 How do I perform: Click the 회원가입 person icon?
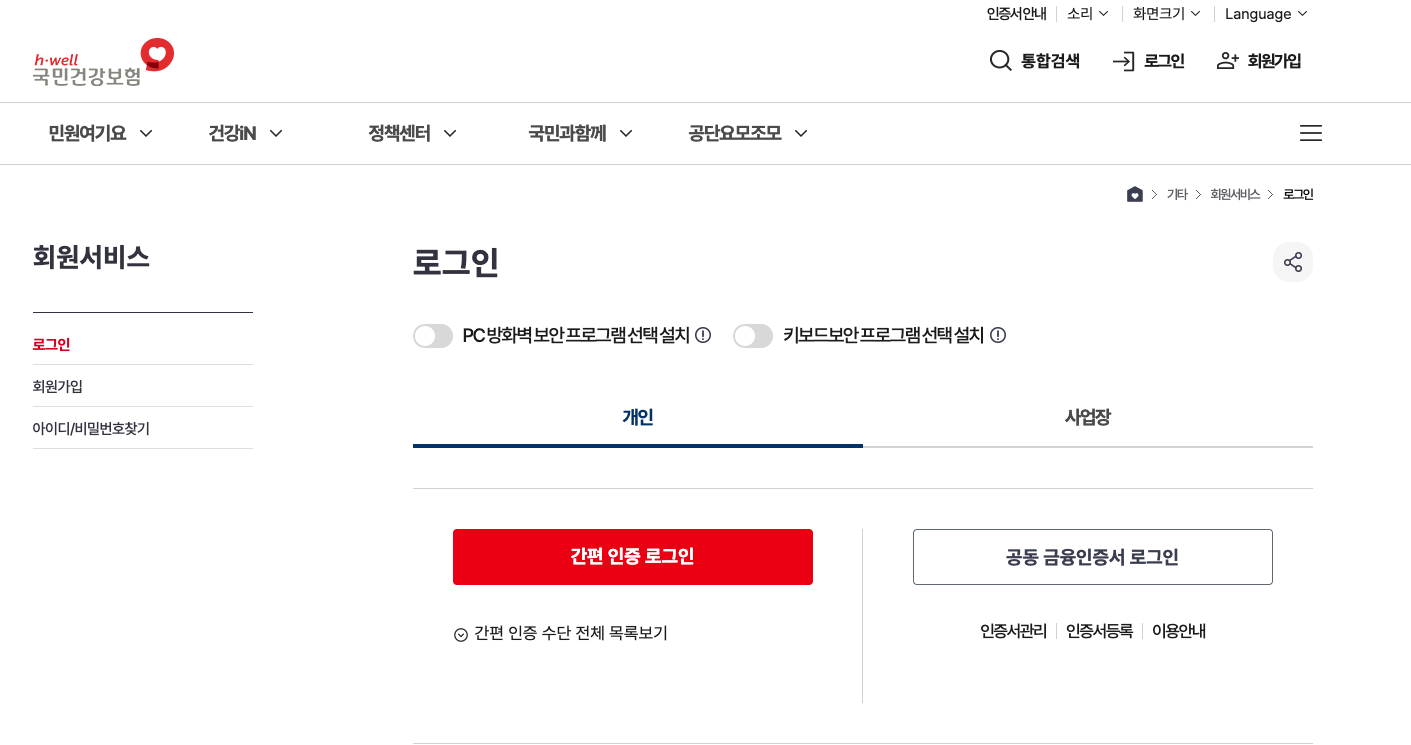tap(1227, 61)
